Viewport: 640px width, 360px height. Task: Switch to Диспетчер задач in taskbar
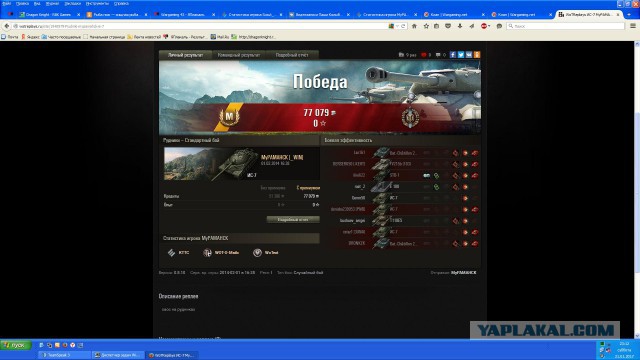(118, 355)
